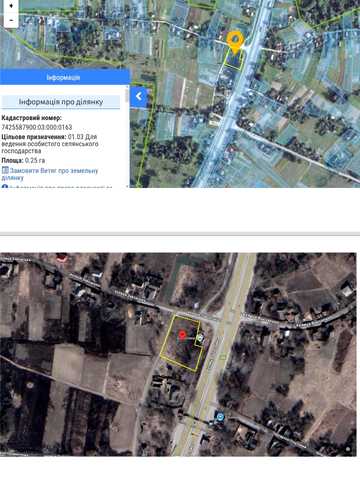Select the cadastral number 7425587900:03:000:0163
Viewport: 360px width, 480px height.
tap(37, 127)
